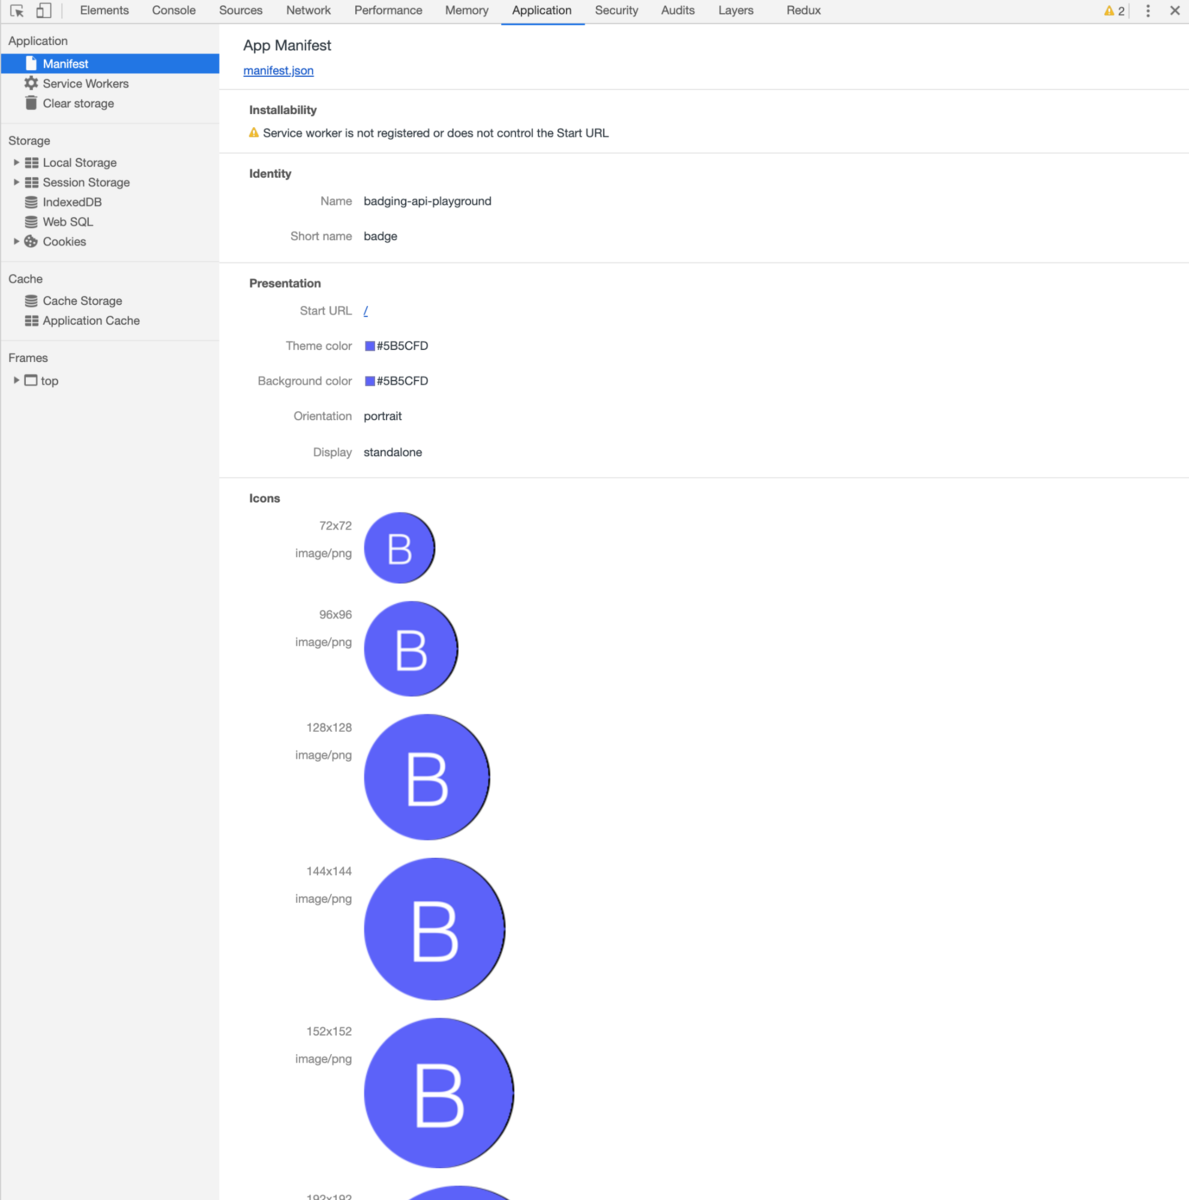Viewport: 1189px width, 1200px height.
Task: Click the Application Cache grid icon
Action: click(x=32, y=321)
